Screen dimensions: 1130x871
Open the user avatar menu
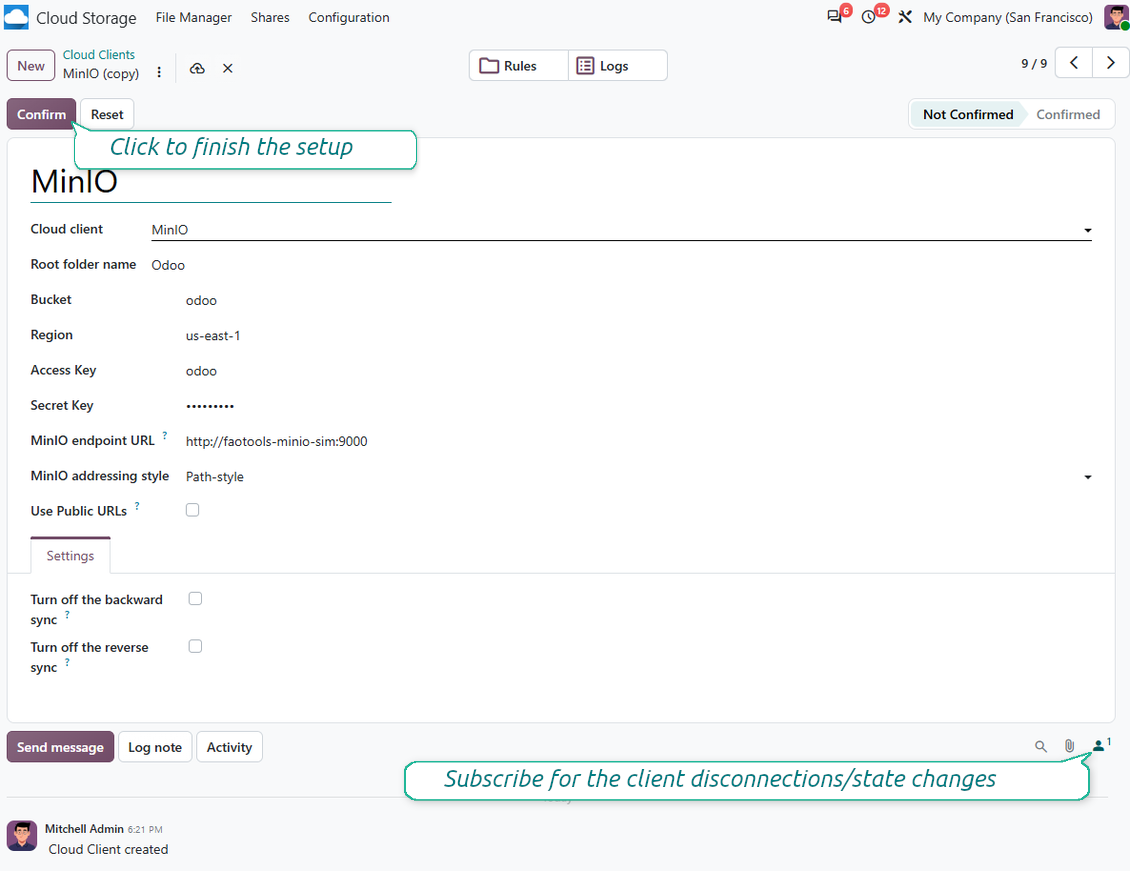pyautogui.click(x=1115, y=17)
